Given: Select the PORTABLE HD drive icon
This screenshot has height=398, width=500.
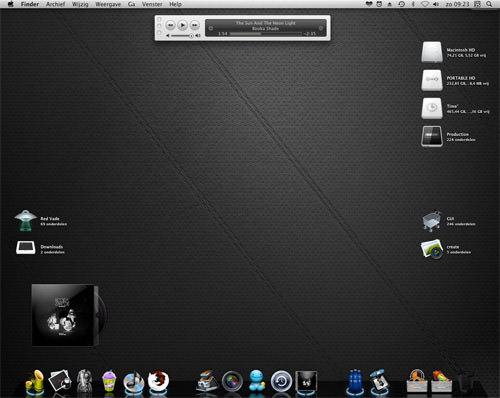Looking at the screenshot, I should pos(432,80).
